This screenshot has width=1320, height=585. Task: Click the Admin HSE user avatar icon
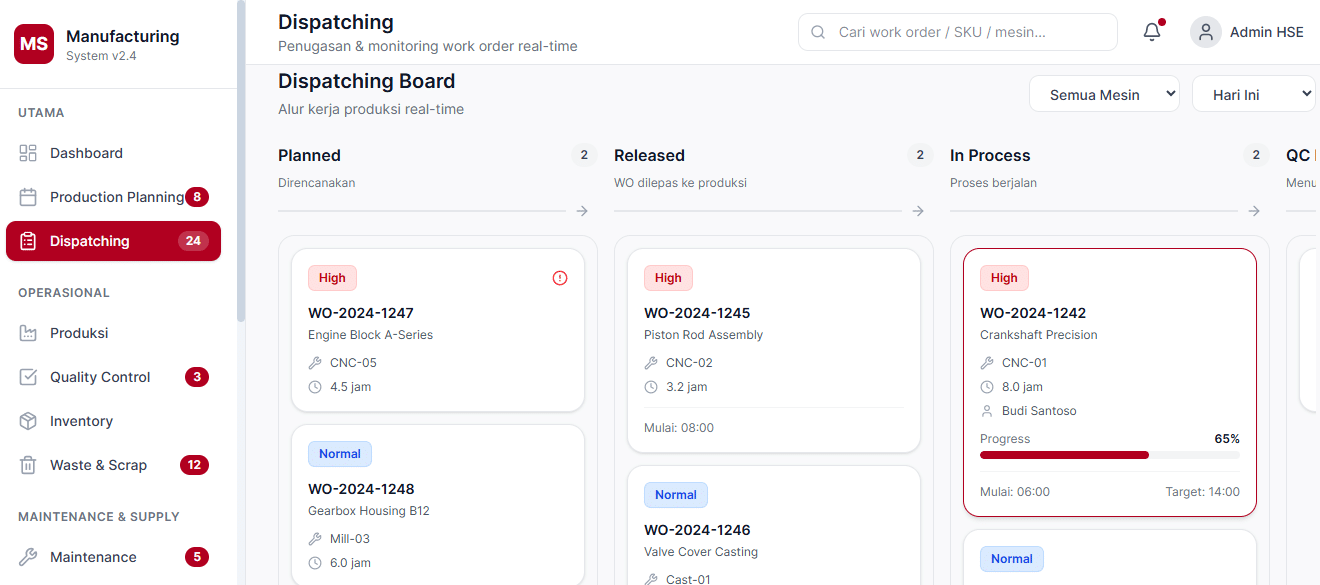point(1206,32)
